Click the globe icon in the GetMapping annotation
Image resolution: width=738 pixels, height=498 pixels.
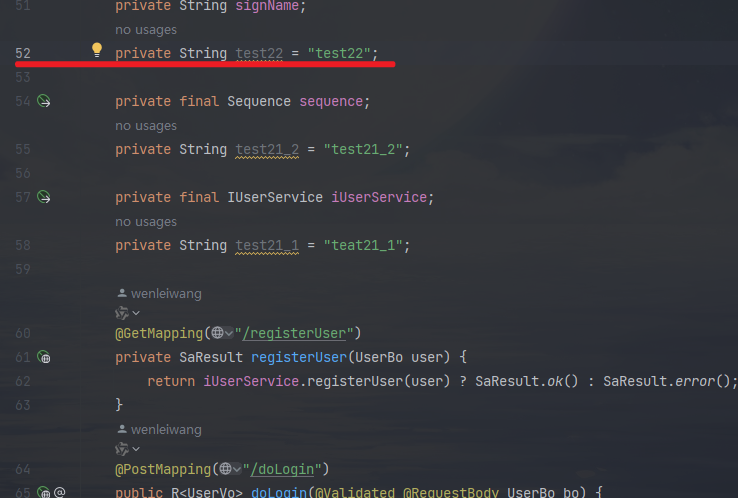(219, 333)
